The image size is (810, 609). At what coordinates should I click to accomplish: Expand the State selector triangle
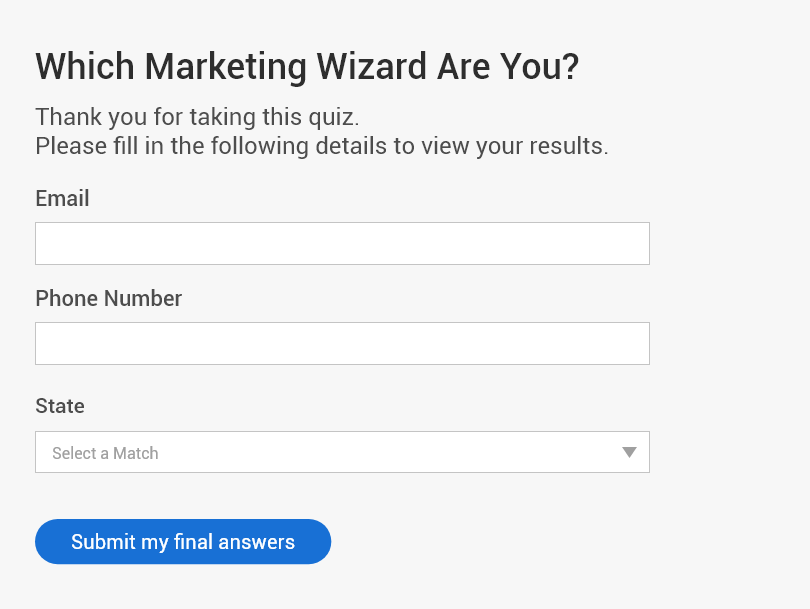[x=629, y=452]
